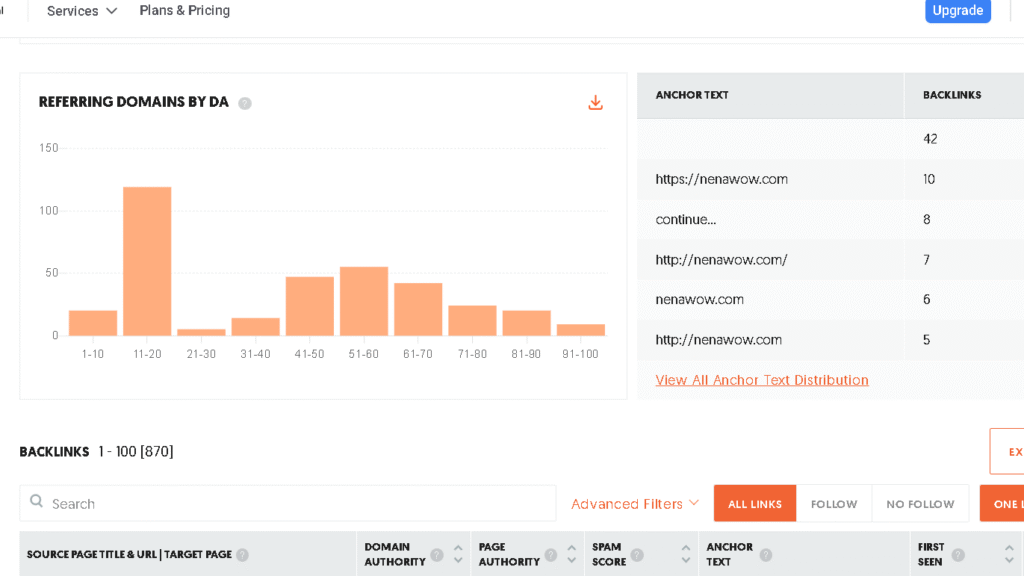The image size is (1024, 576).
Task: Open the Plans & Pricing menu
Action: point(184,11)
